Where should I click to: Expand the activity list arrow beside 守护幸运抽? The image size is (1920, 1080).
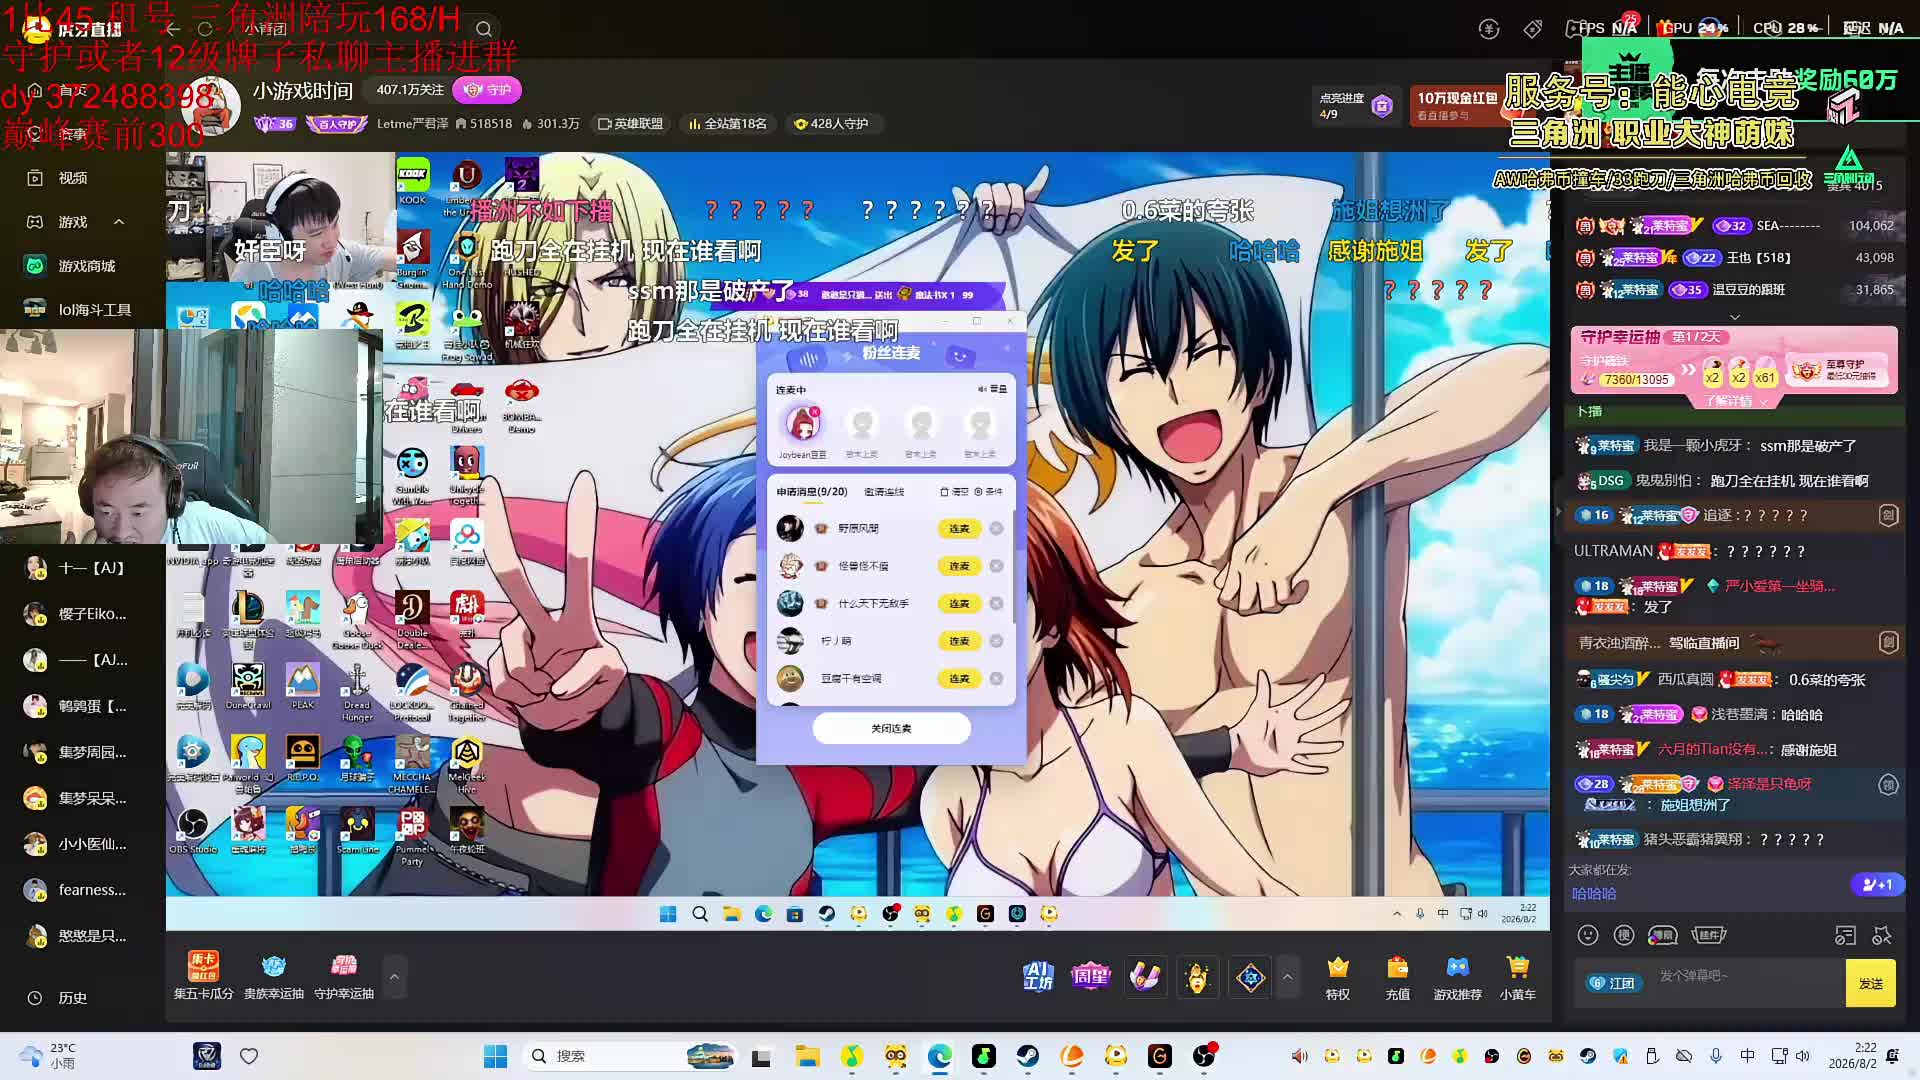coord(394,976)
